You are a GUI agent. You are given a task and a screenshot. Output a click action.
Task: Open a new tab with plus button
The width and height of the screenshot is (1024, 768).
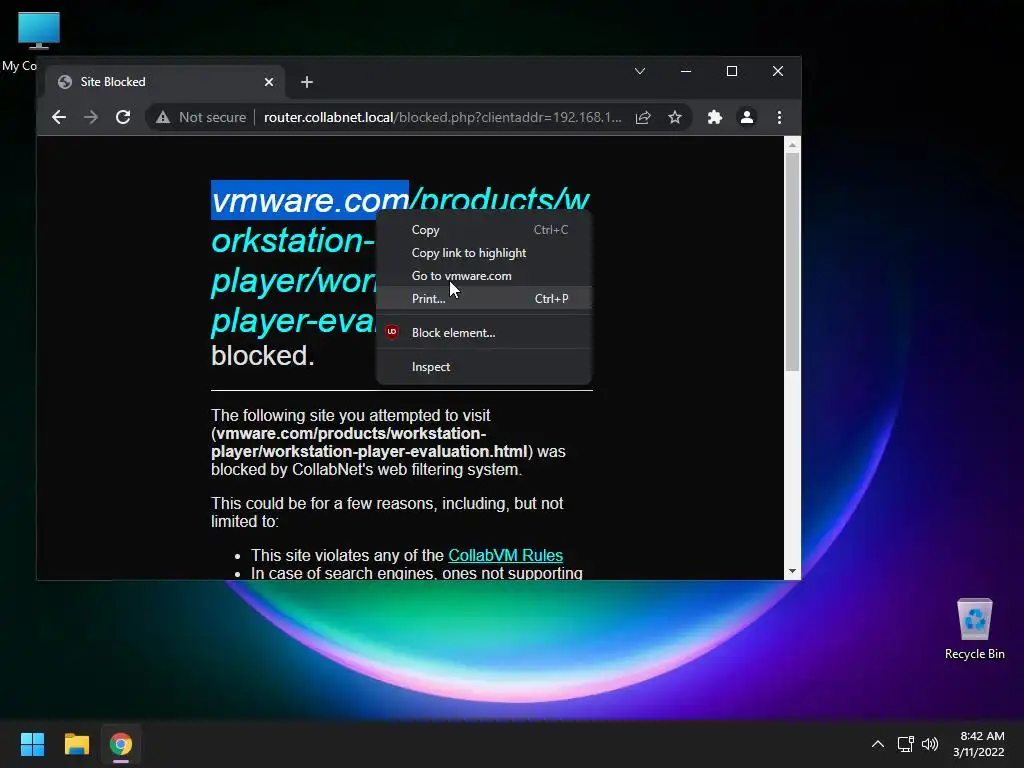pos(307,82)
